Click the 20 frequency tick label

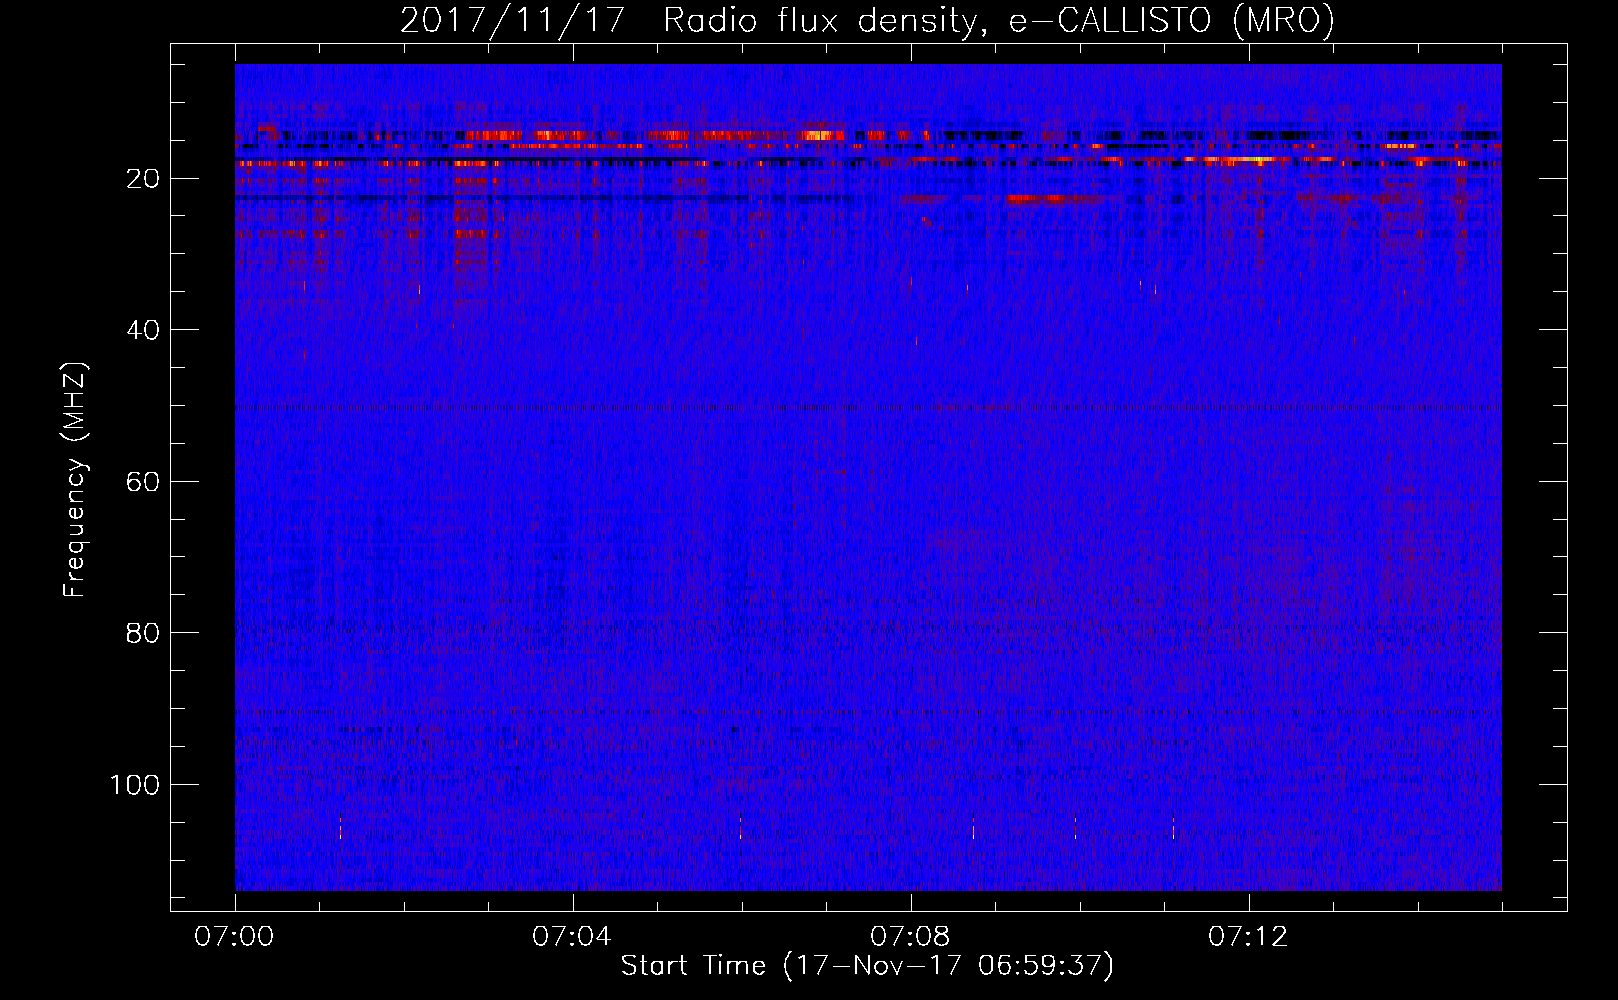click(x=143, y=179)
